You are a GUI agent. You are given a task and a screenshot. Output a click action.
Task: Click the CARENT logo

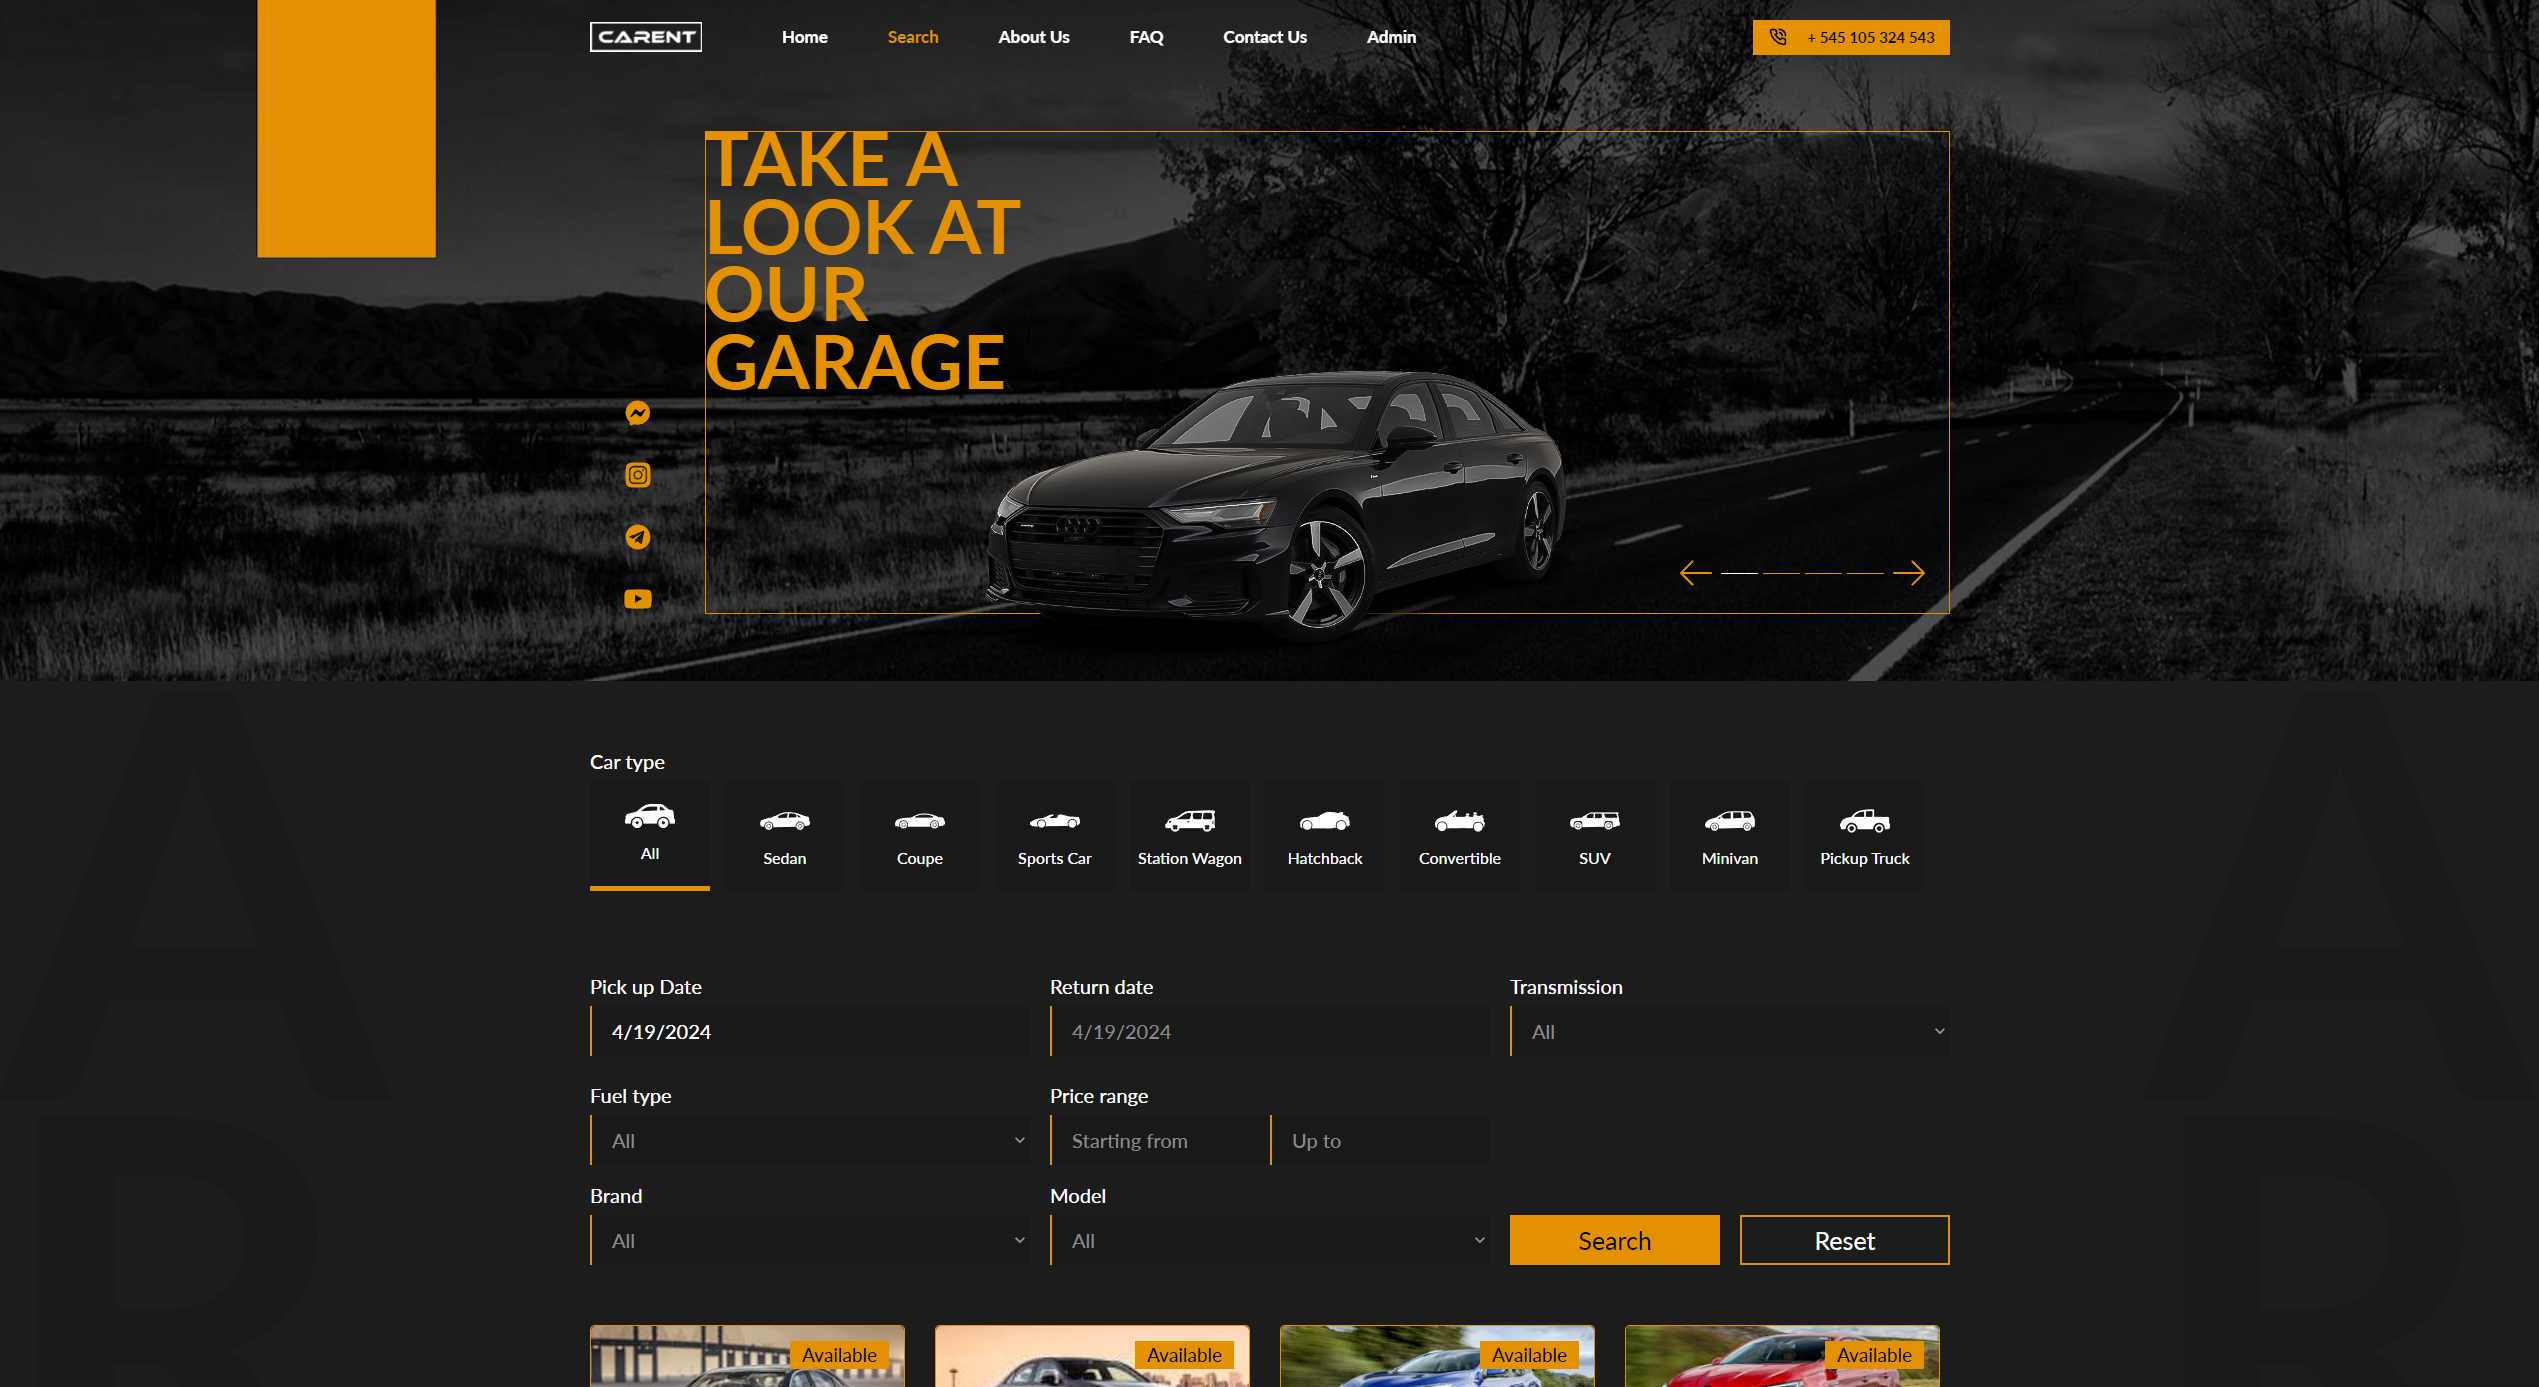[x=645, y=37]
